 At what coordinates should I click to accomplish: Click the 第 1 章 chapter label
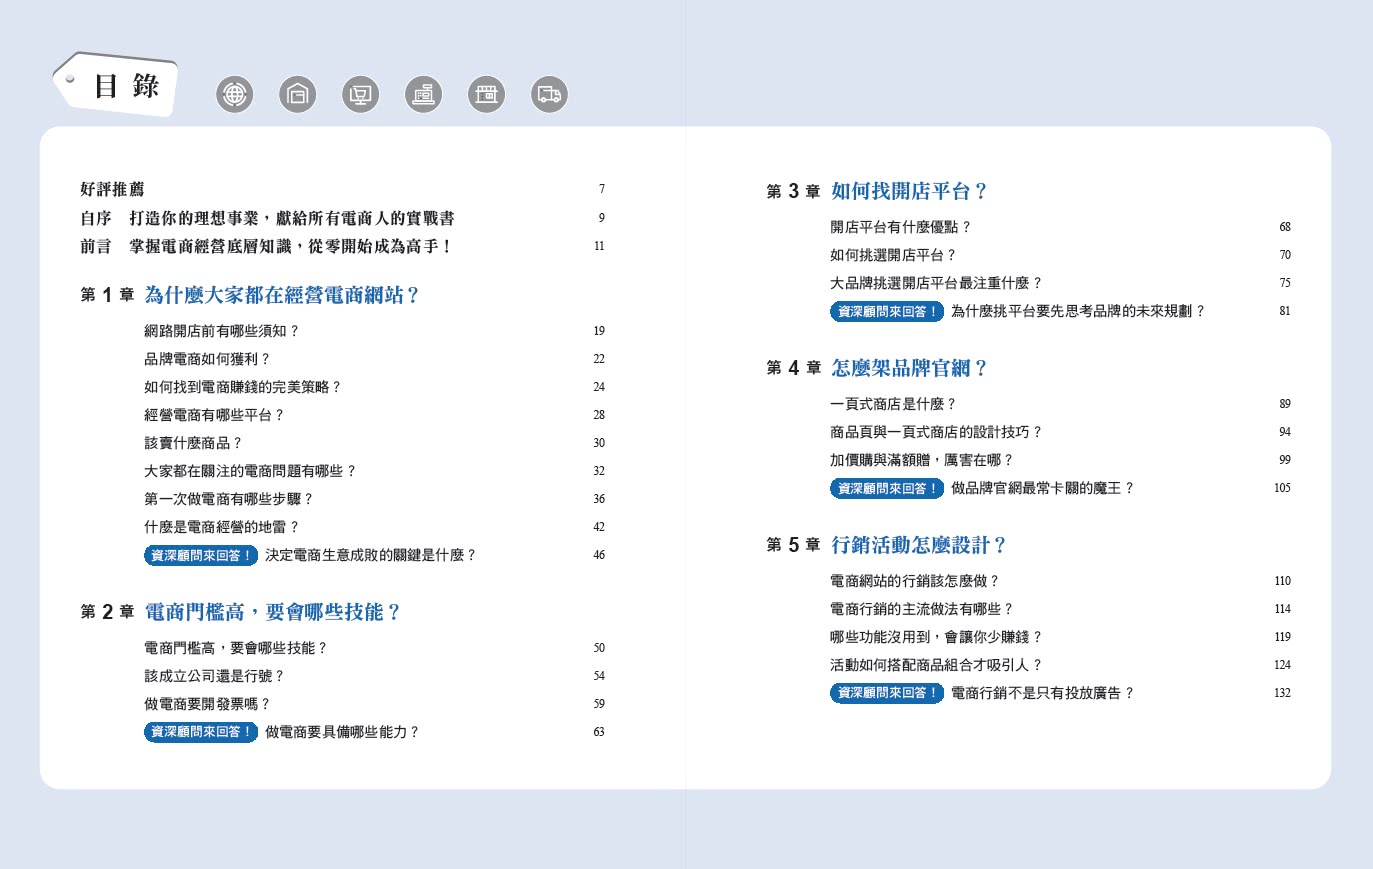click(107, 295)
